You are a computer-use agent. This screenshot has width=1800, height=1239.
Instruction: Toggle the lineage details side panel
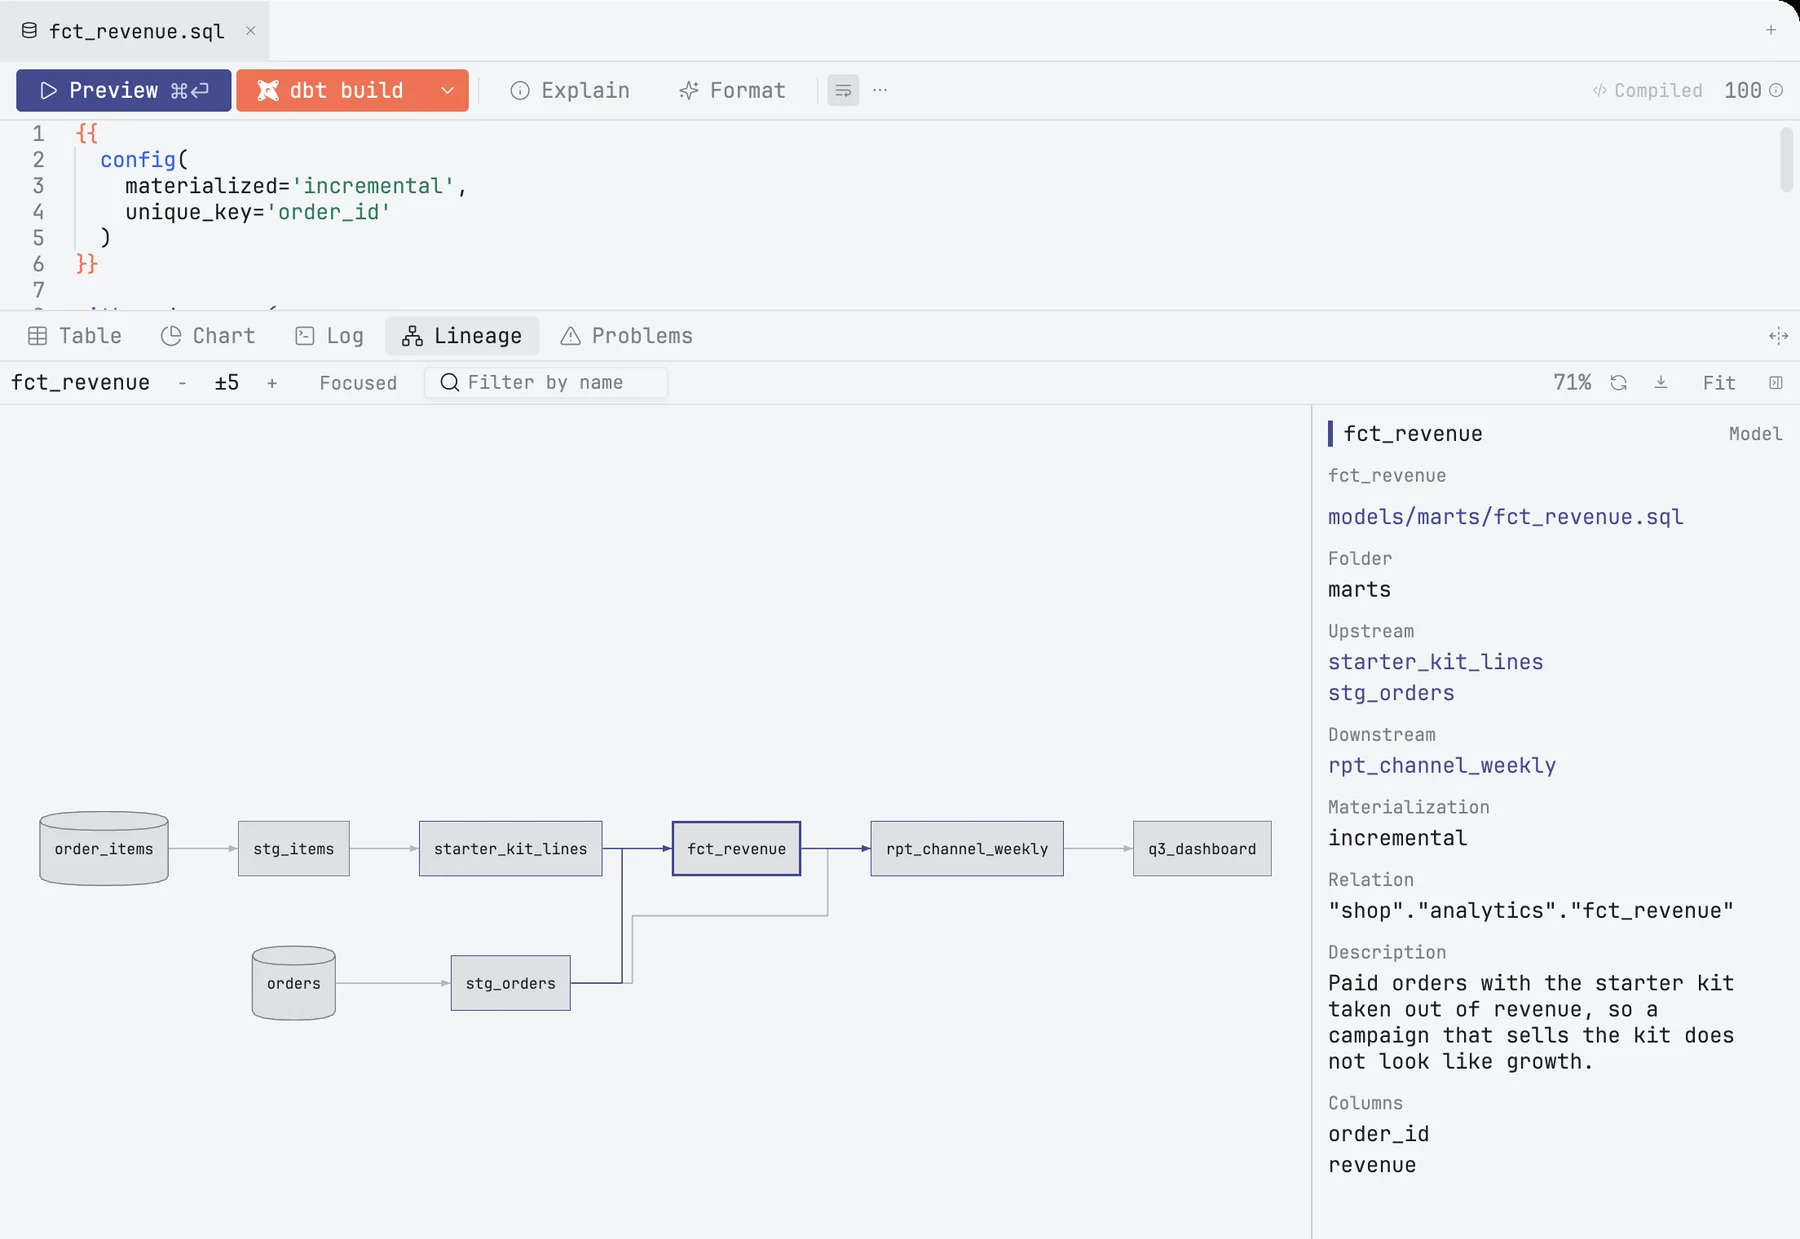[x=1776, y=383]
